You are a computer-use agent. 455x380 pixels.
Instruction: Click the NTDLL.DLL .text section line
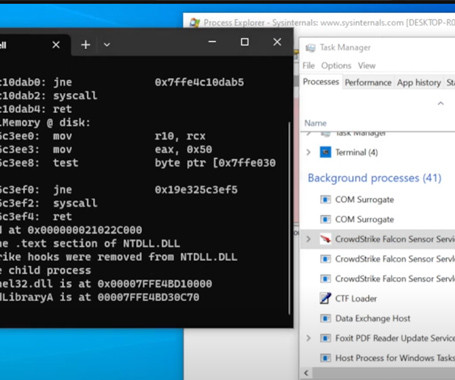90,243
